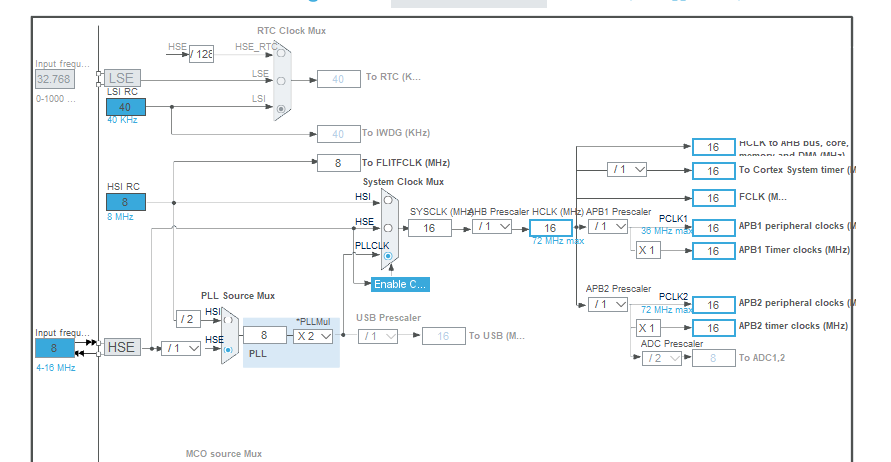The width and height of the screenshot is (891, 462).
Task: Click the To RTC output value box
Action: [x=339, y=79]
